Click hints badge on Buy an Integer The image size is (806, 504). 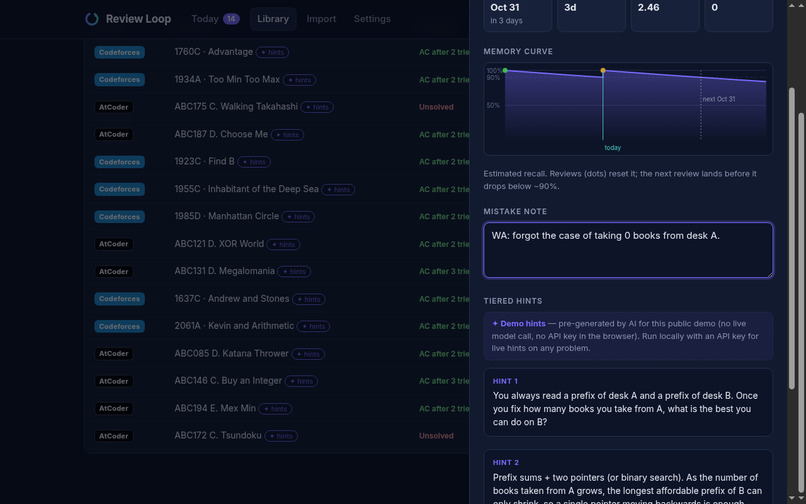click(x=301, y=382)
